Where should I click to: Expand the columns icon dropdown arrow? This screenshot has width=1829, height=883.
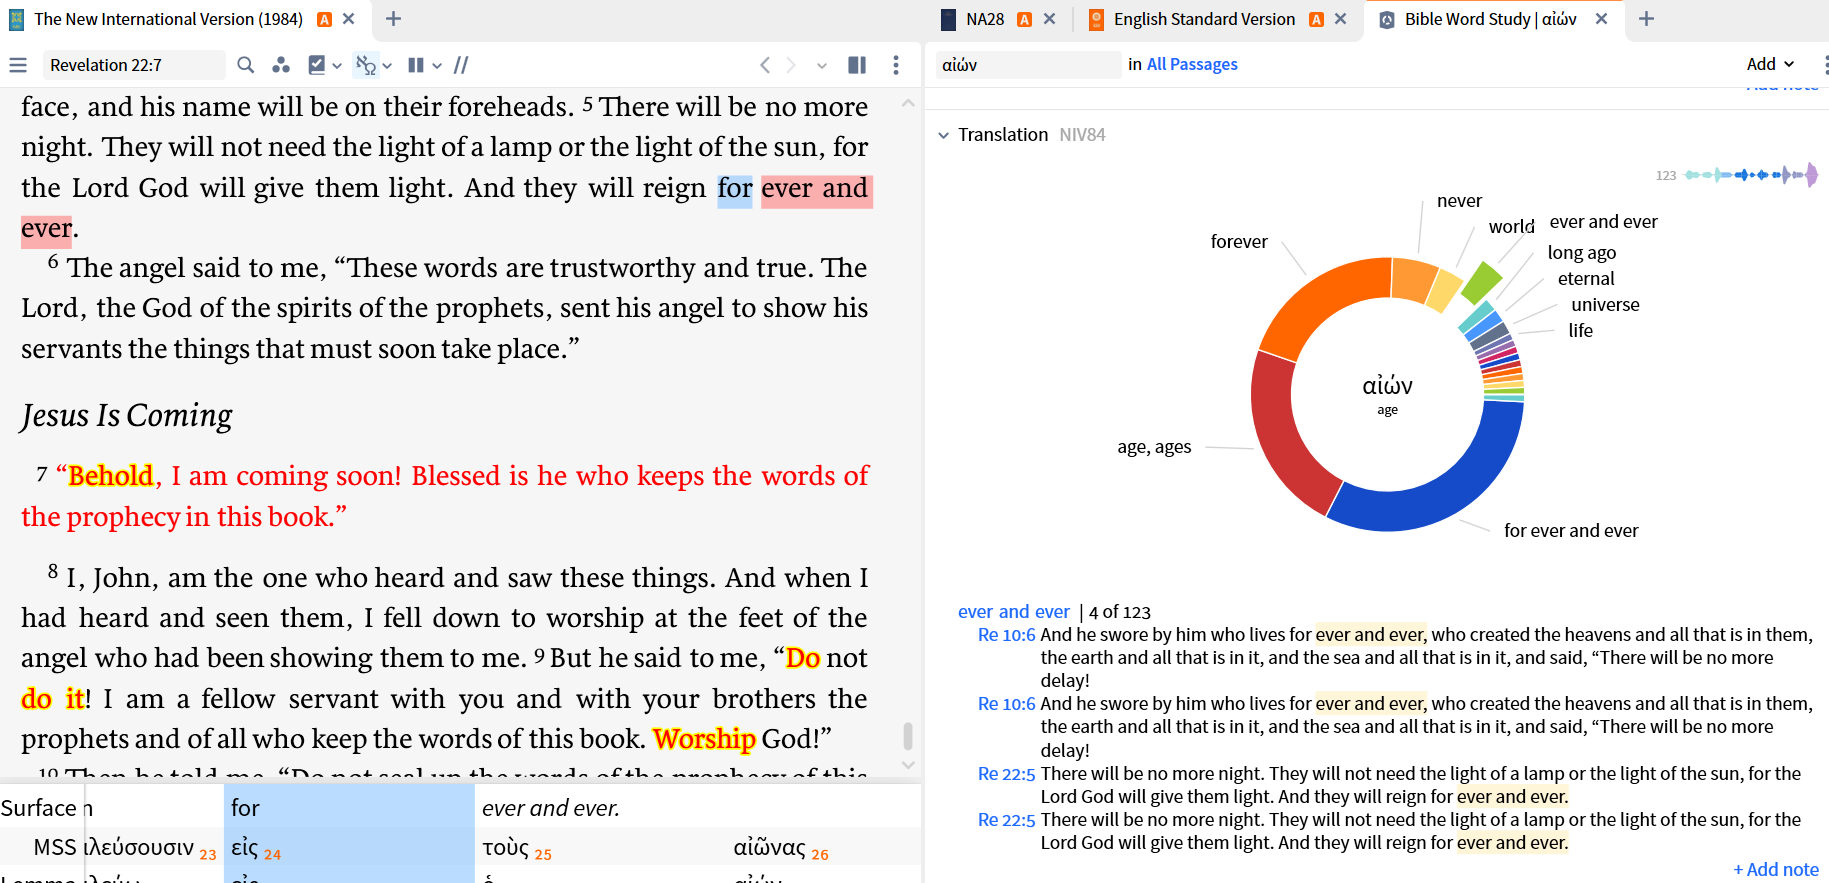coord(437,66)
